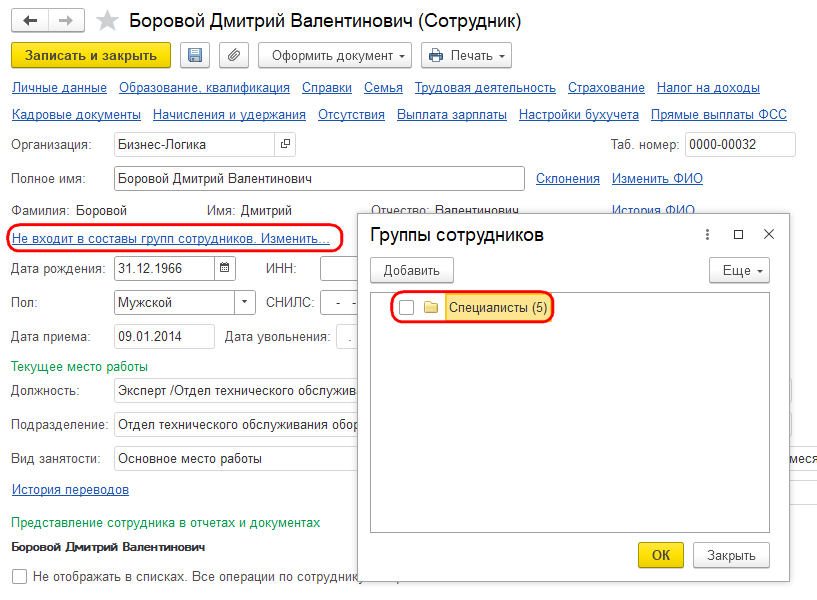Tick the checkbox next to Специалисты (5)
Viewport: 817px width, 600px height.
click(x=406, y=307)
